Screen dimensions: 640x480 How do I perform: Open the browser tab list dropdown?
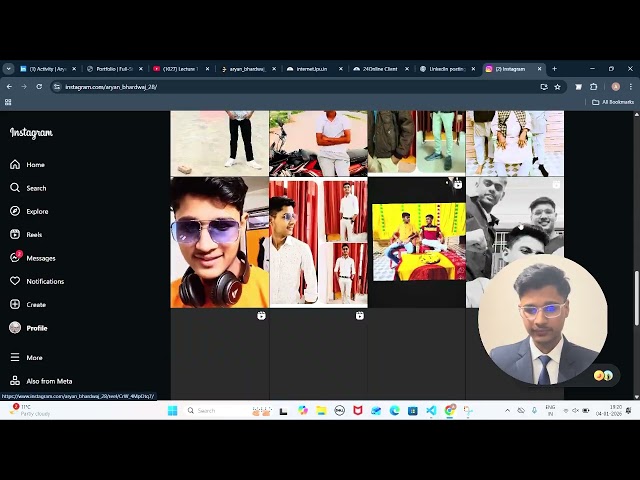point(9,69)
